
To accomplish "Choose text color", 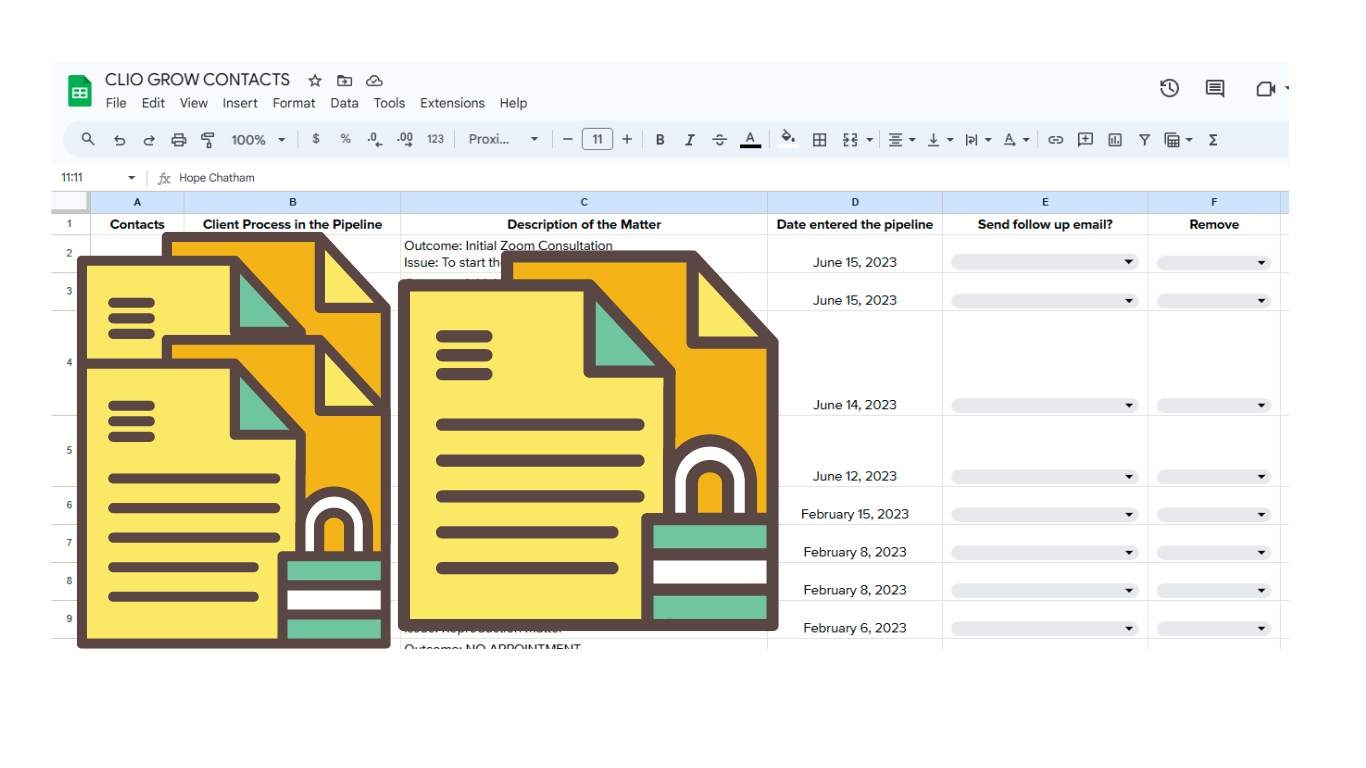I will coord(751,140).
